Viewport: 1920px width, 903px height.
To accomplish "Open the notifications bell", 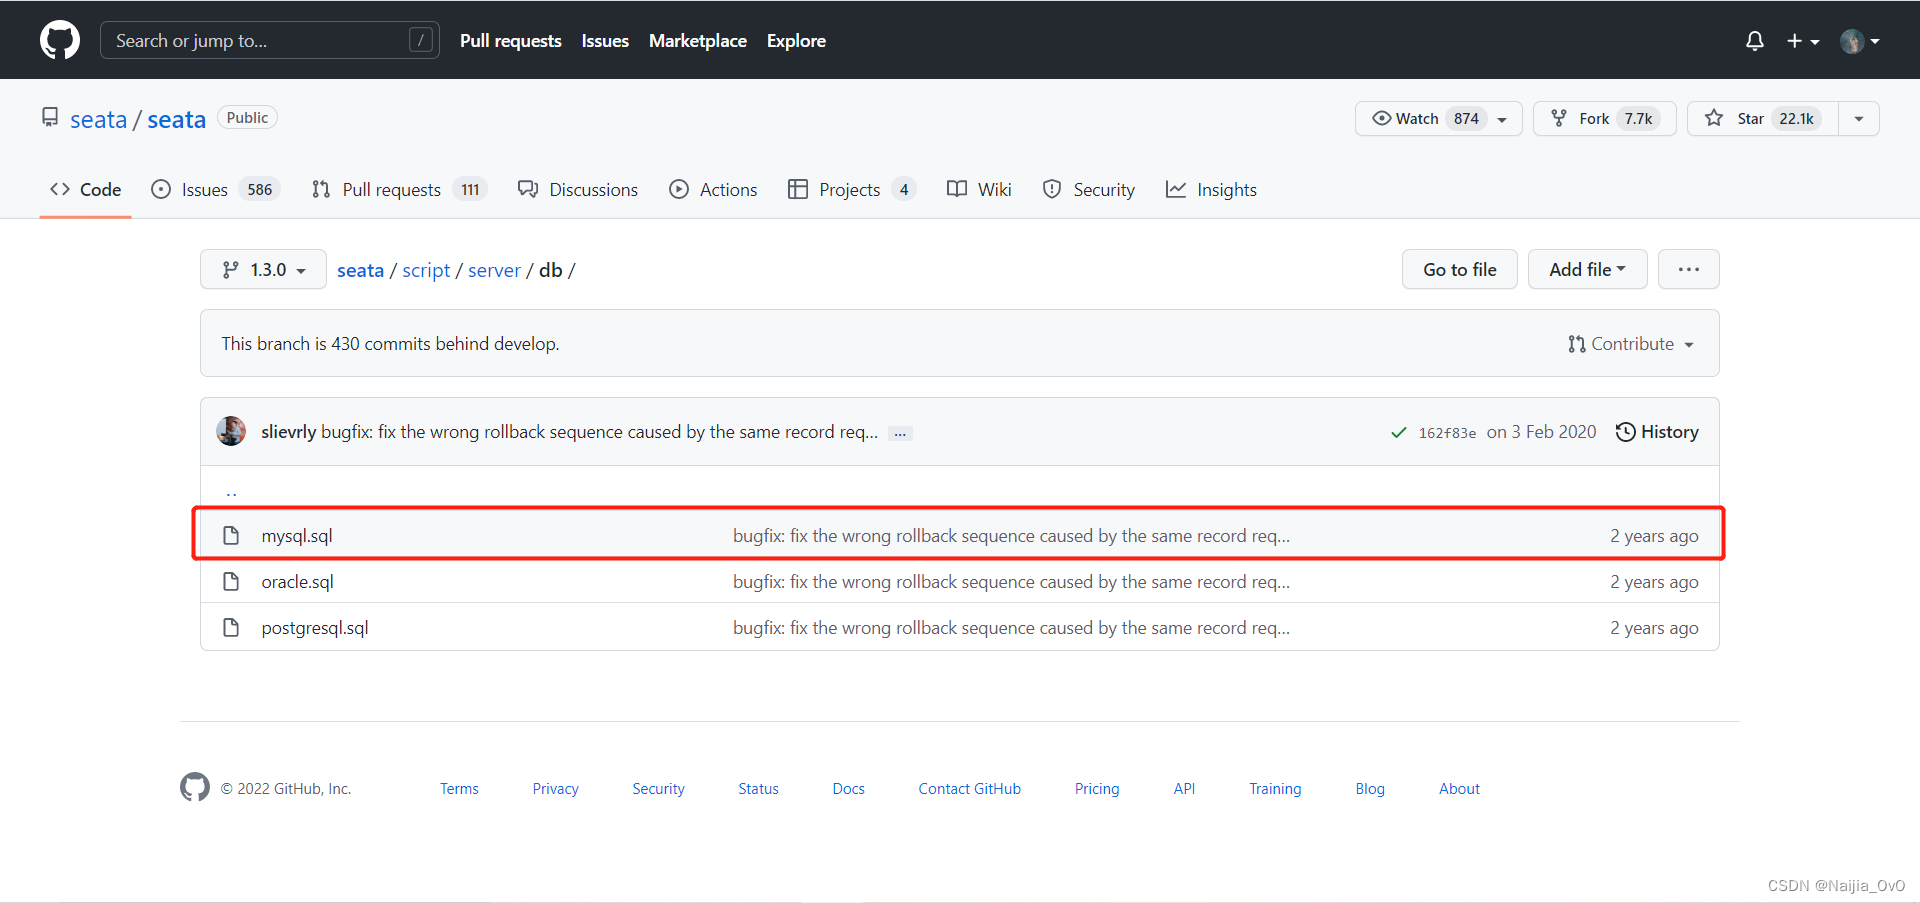I will (x=1755, y=41).
